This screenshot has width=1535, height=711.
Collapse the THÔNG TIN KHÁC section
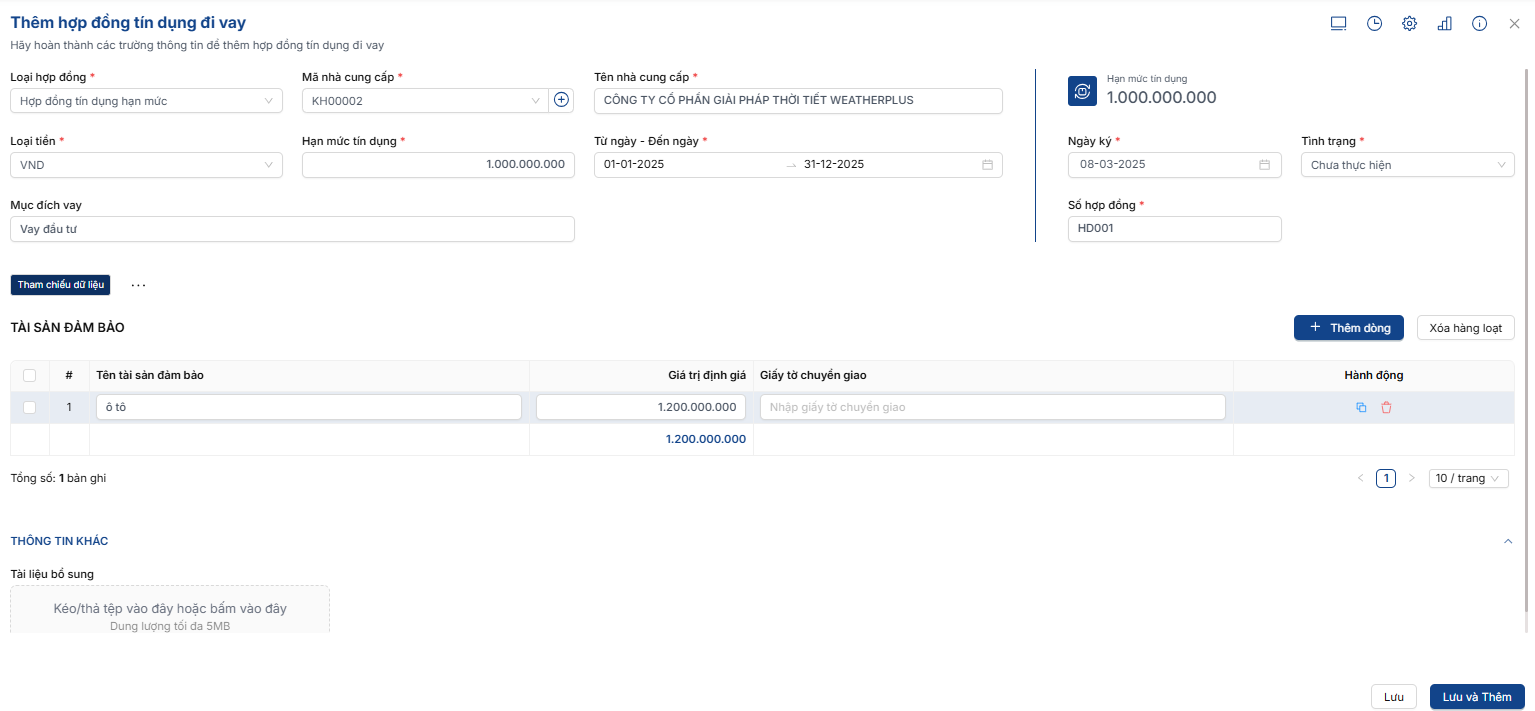(x=1508, y=541)
